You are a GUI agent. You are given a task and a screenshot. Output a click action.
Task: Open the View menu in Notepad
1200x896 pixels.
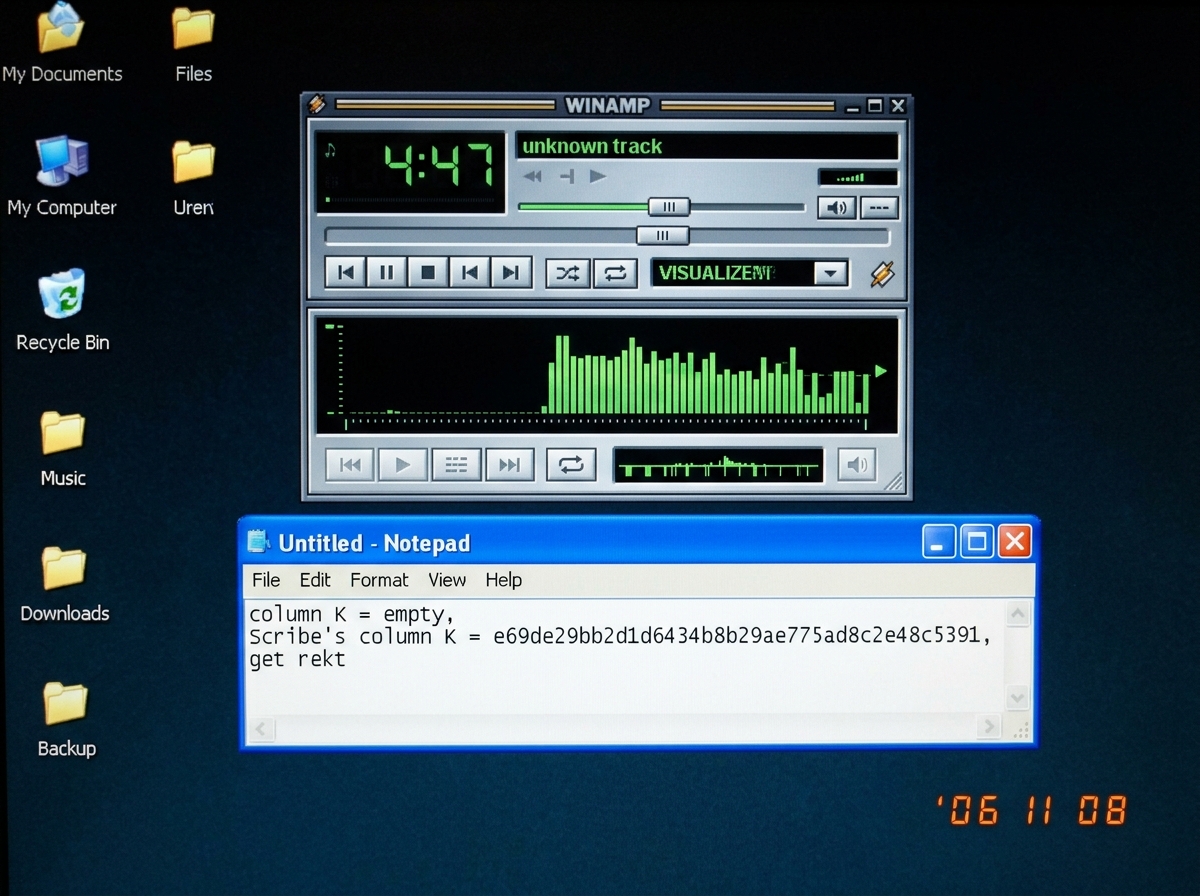coord(447,580)
